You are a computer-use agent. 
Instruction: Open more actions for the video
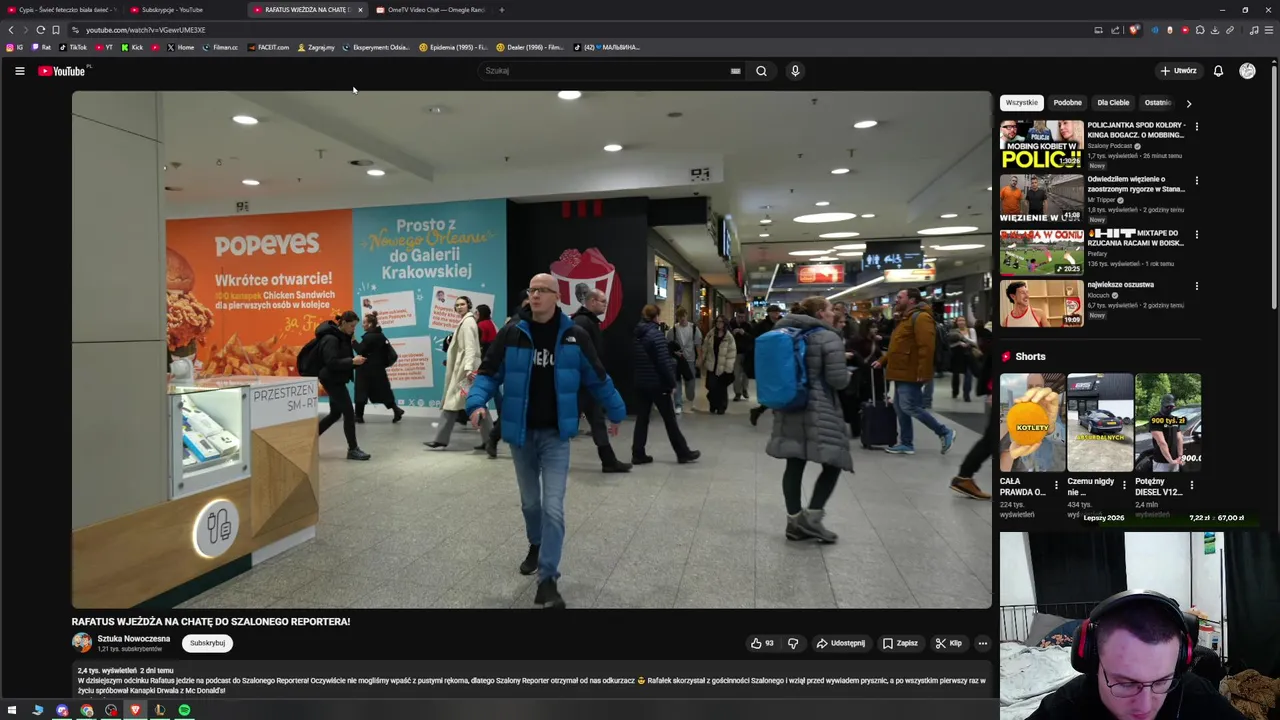[983, 643]
